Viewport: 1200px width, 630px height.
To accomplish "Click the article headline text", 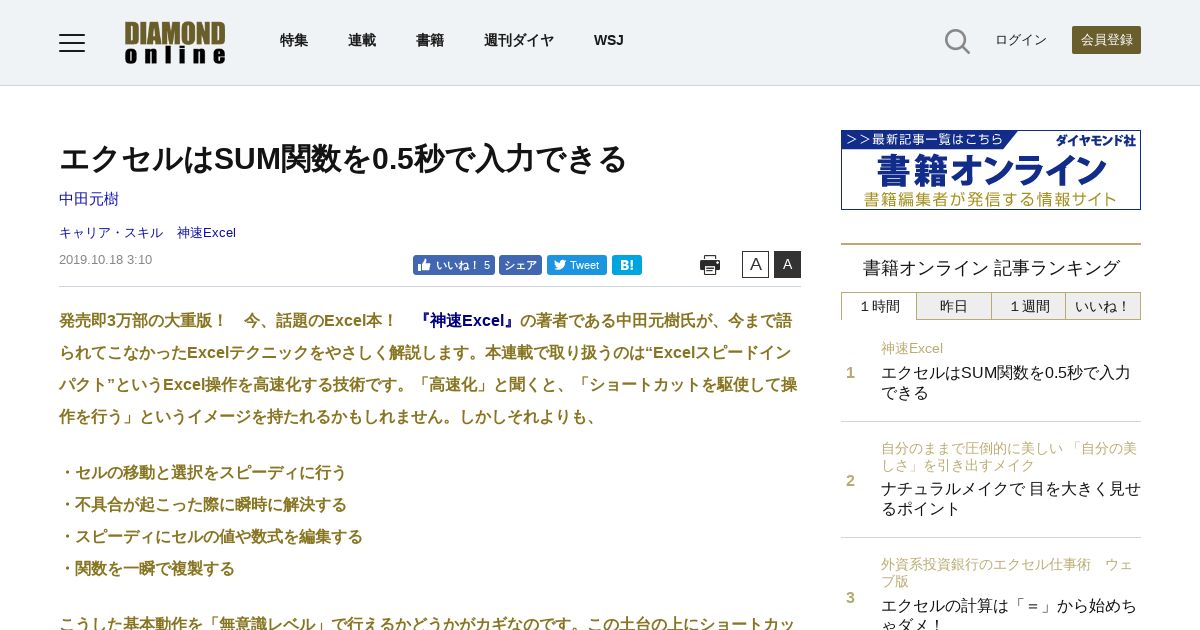I will pyautogui.click(x=343, y=159).
